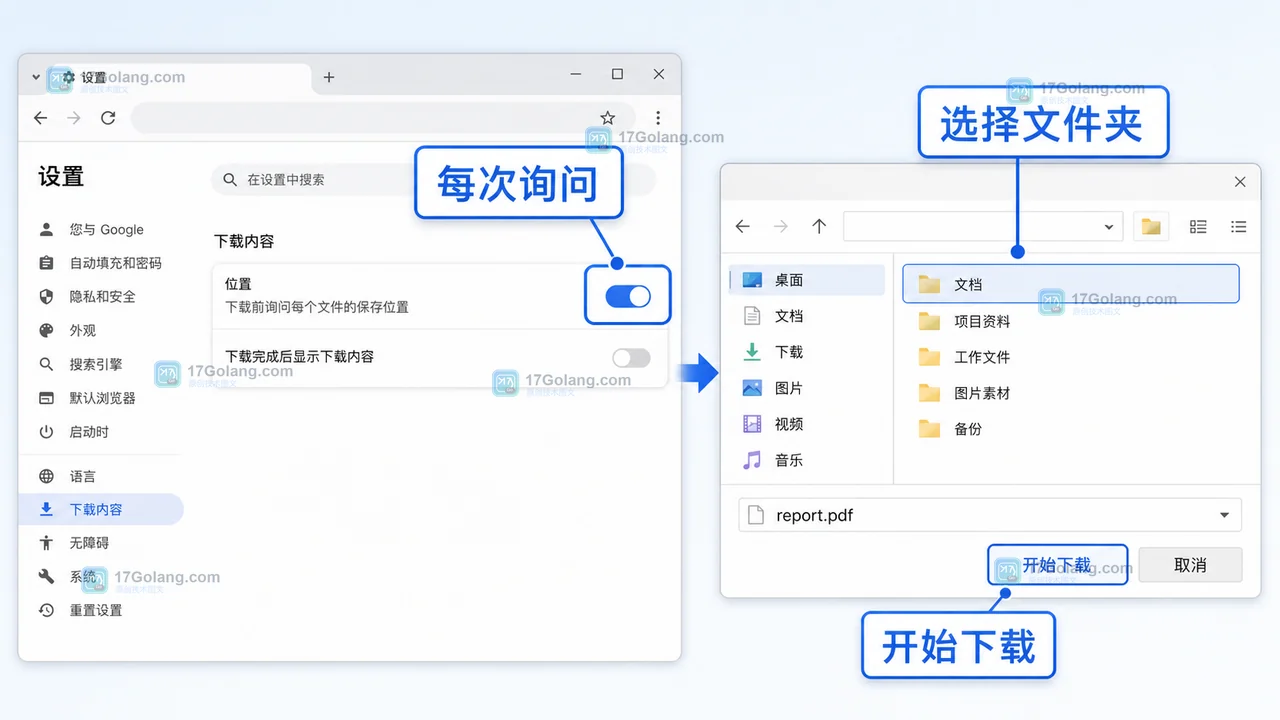Viewport: 1280px width, 720px height.
Task: Reload the Settings page
Action: point(108,118)
